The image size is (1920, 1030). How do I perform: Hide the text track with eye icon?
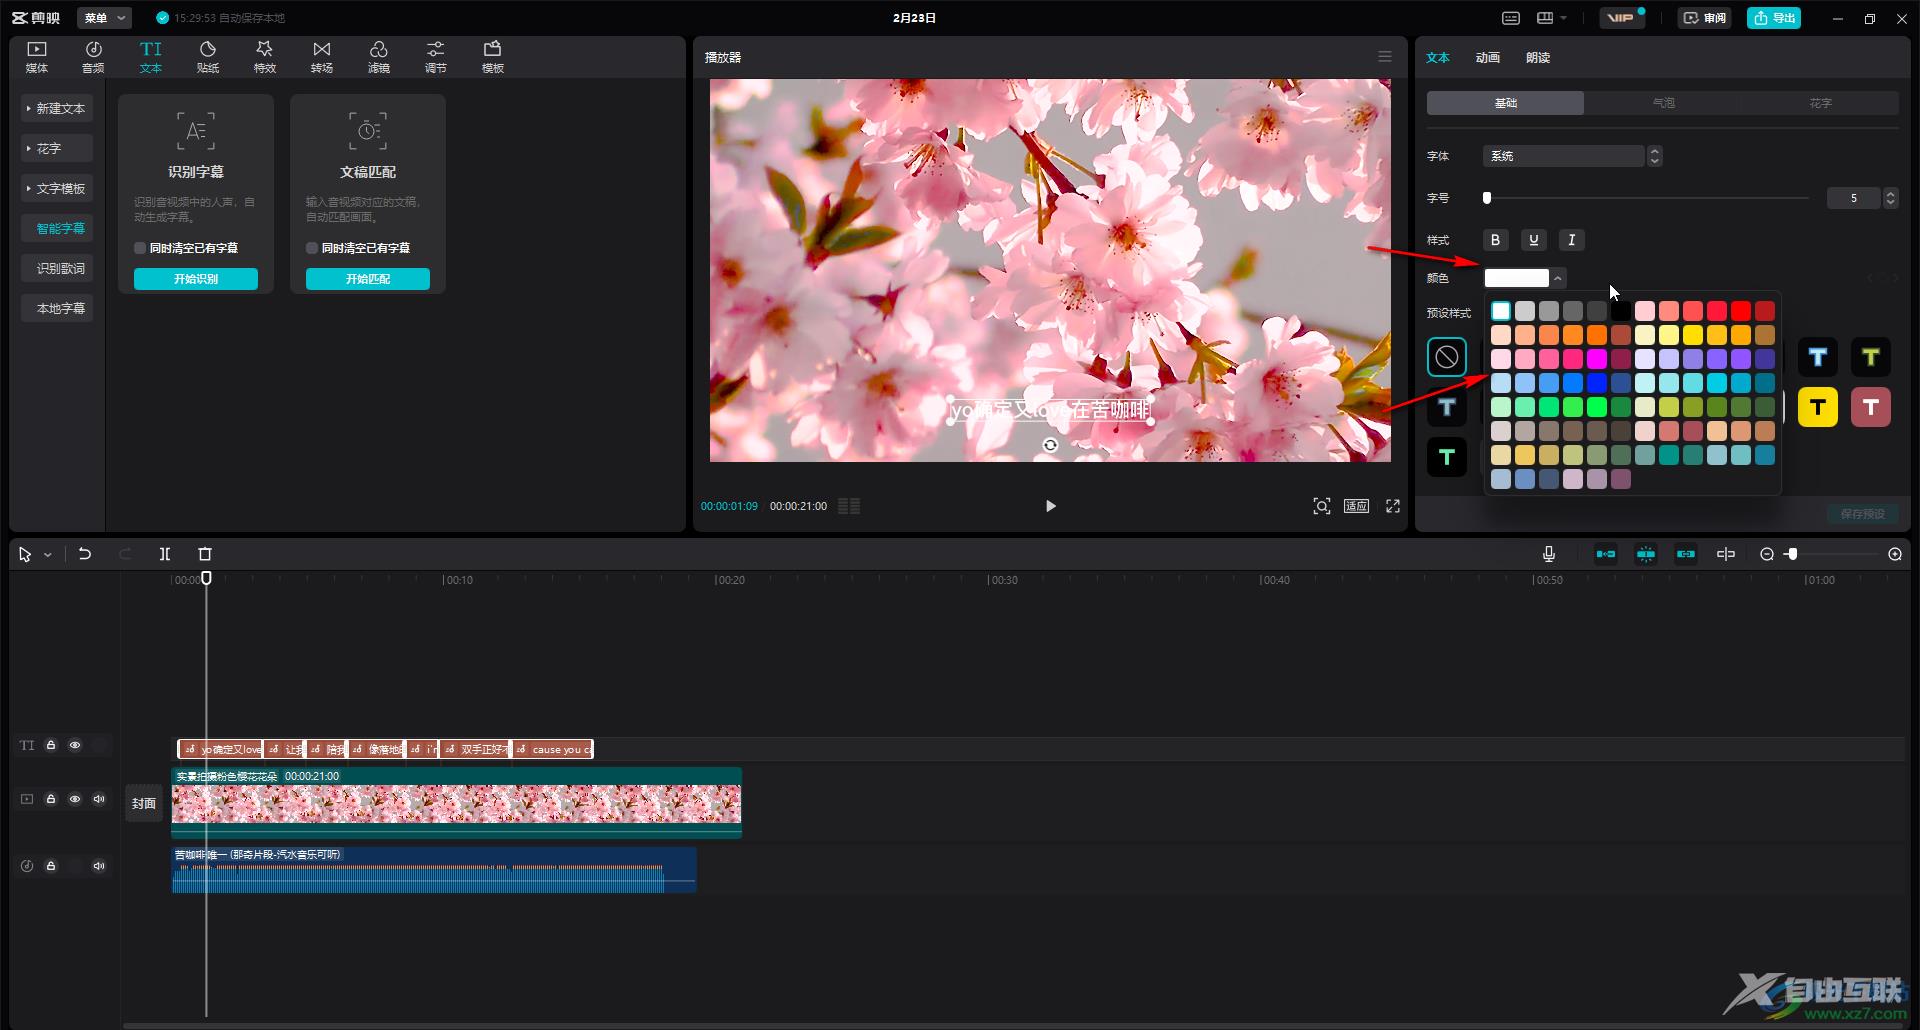pyautogui.click(x=75, y=745)
